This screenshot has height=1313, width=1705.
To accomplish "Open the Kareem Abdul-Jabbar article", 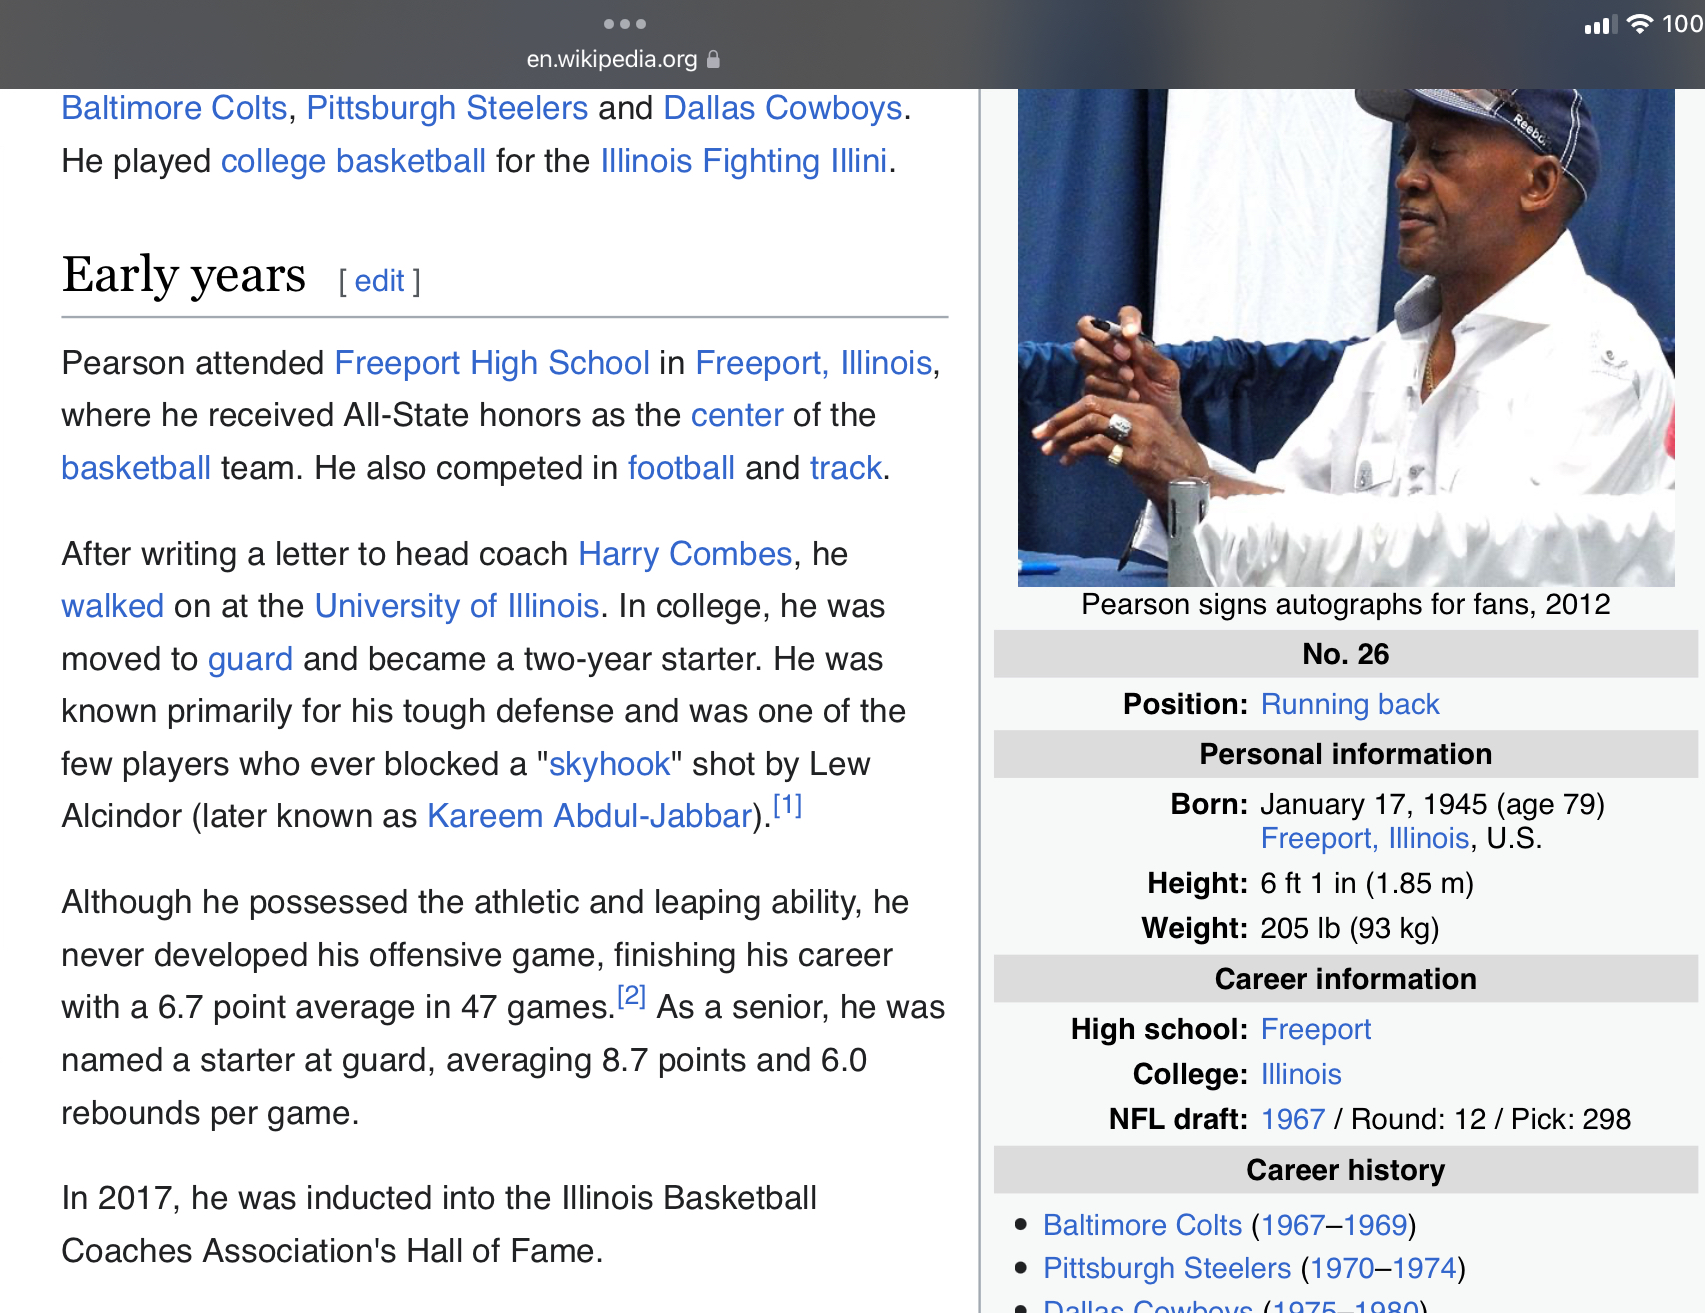I will [589, 816].
